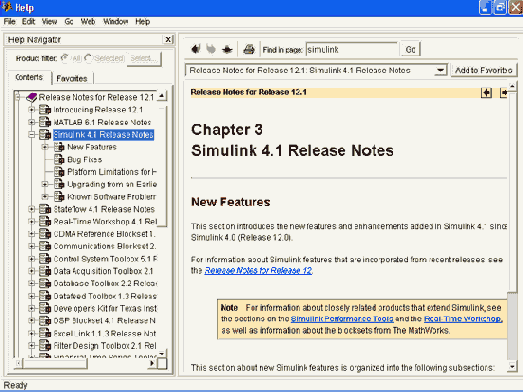523x392 pixels.
Task: Click the navigator horizontal scrollbar thumb
Action: [54, 363]
